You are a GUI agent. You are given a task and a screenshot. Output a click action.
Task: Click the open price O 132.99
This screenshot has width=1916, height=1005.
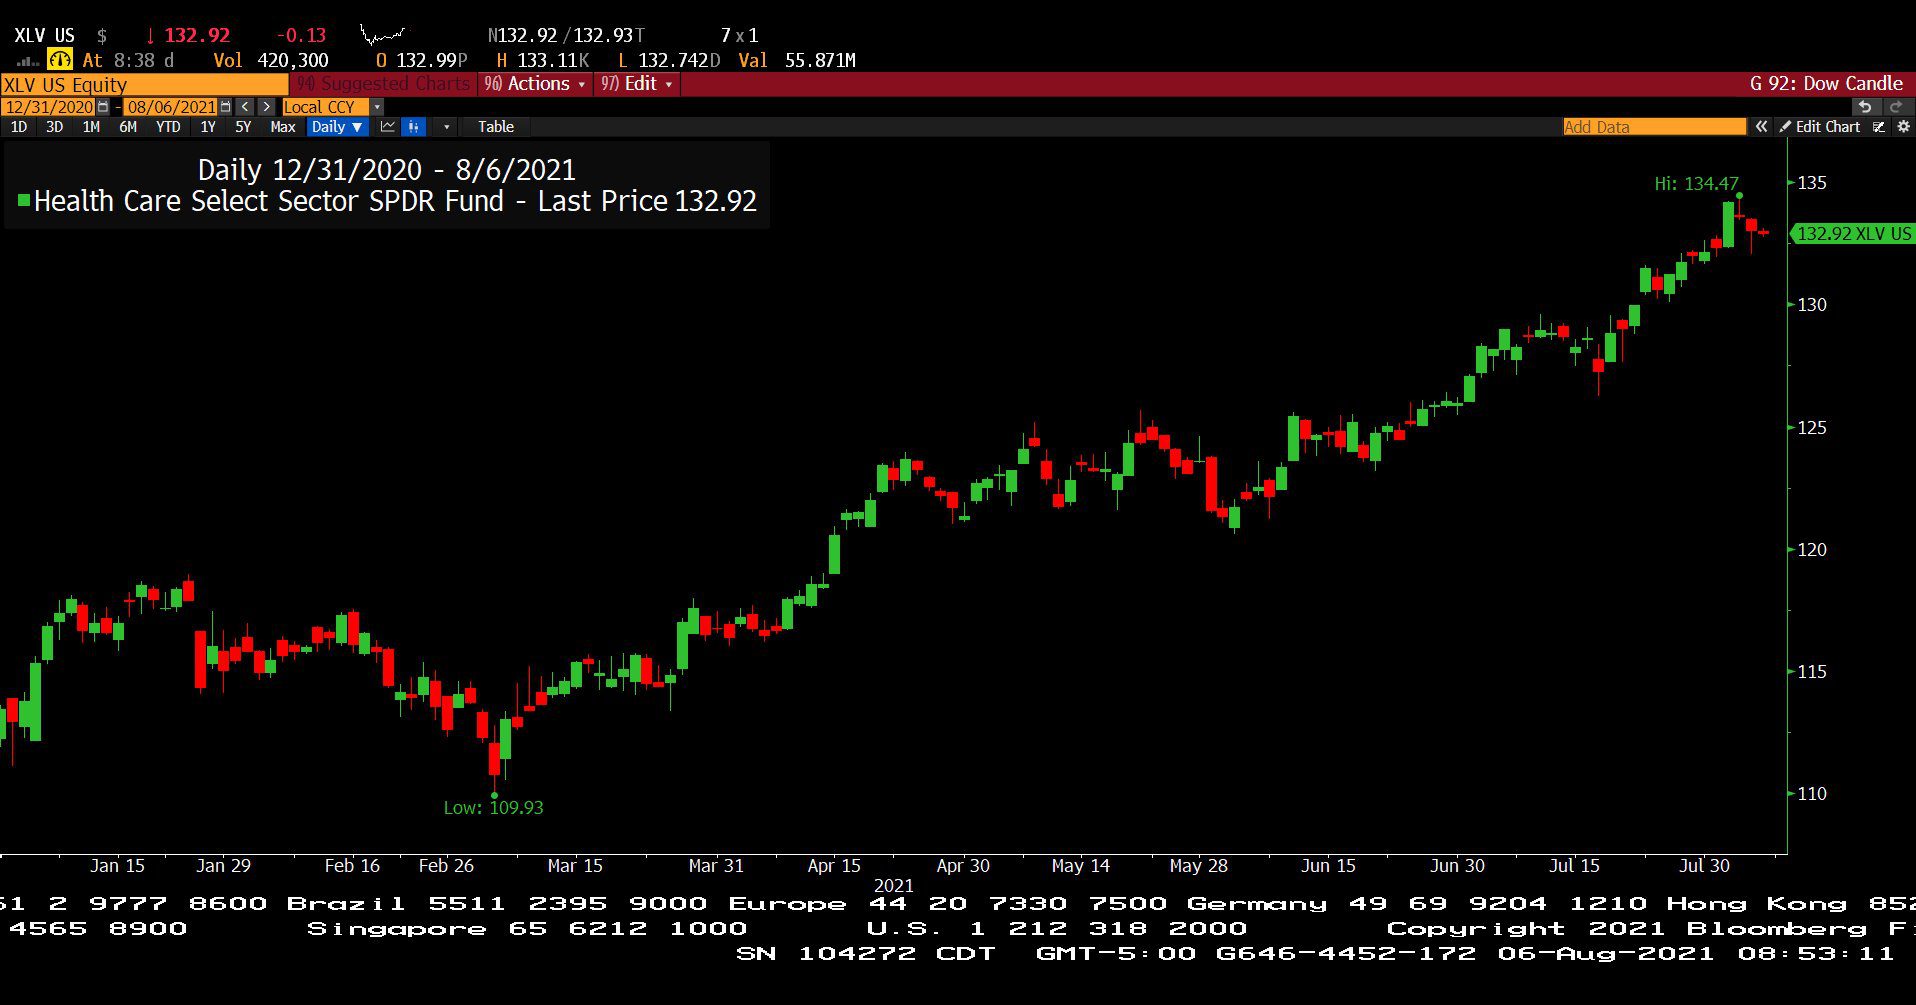click(421, 60)
